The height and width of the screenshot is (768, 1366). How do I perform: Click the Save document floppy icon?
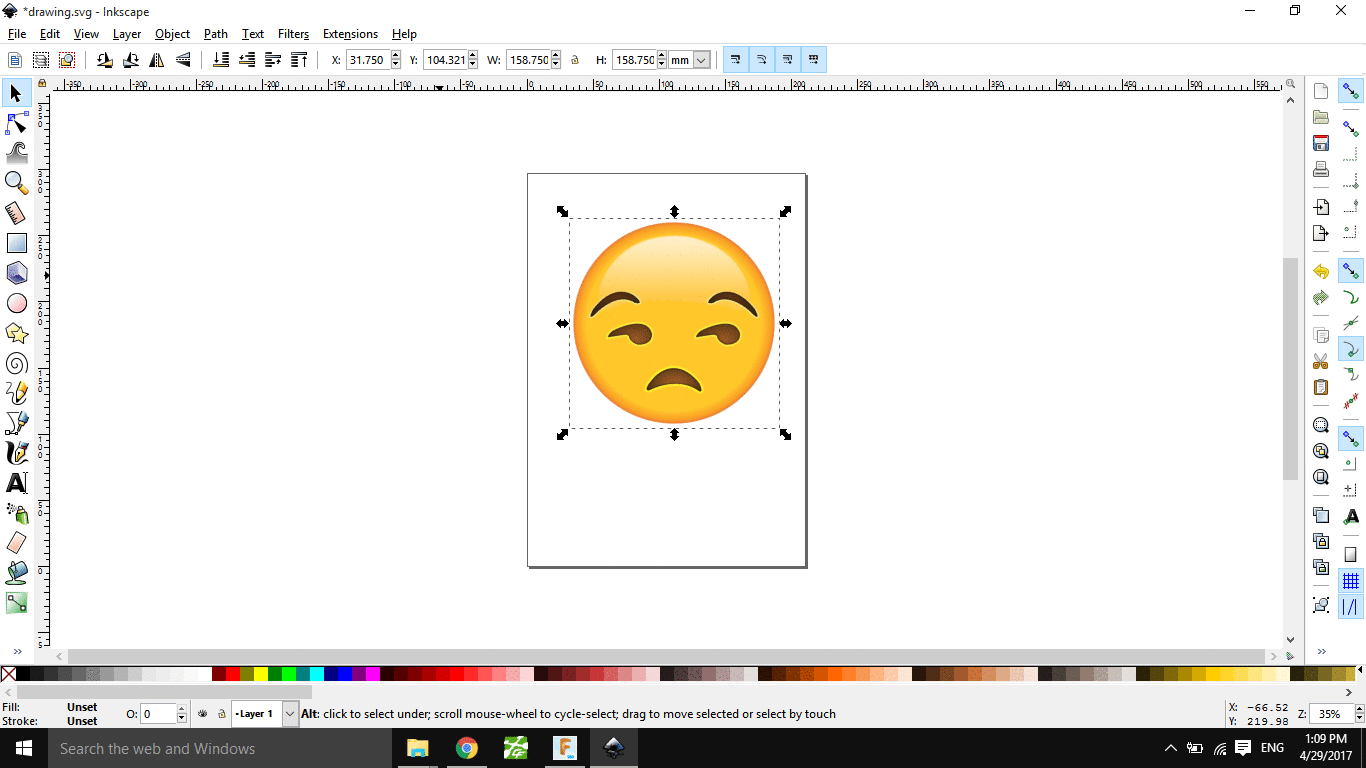(x=1321, y=143)
